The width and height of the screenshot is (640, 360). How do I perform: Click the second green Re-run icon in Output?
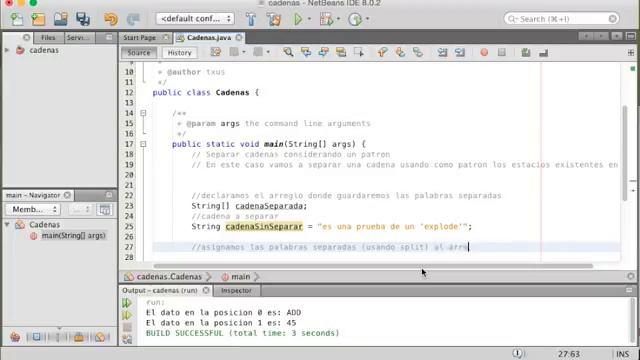coord(127,315)
